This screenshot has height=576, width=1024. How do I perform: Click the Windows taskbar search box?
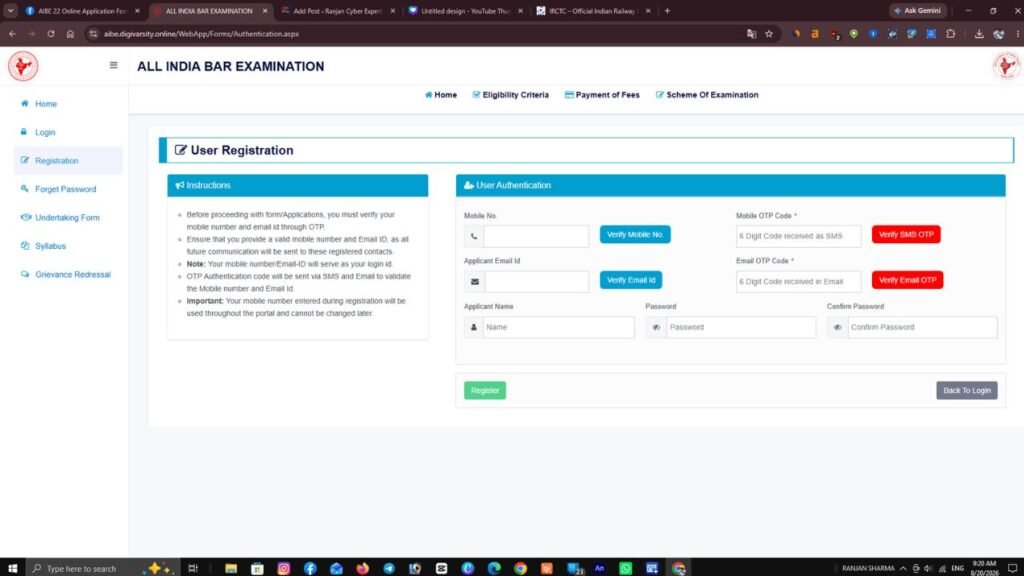coord(101,568)
